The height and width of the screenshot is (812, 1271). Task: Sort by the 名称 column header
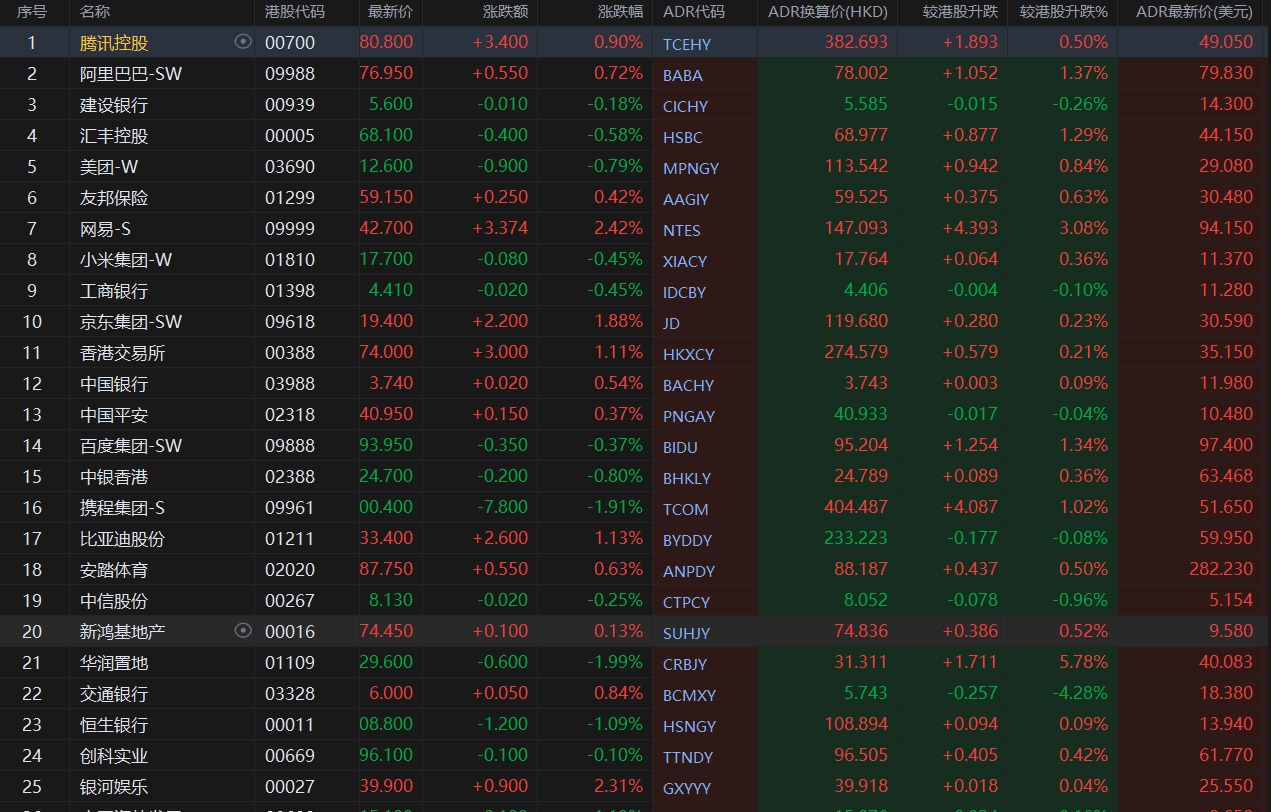click(95, 12)
